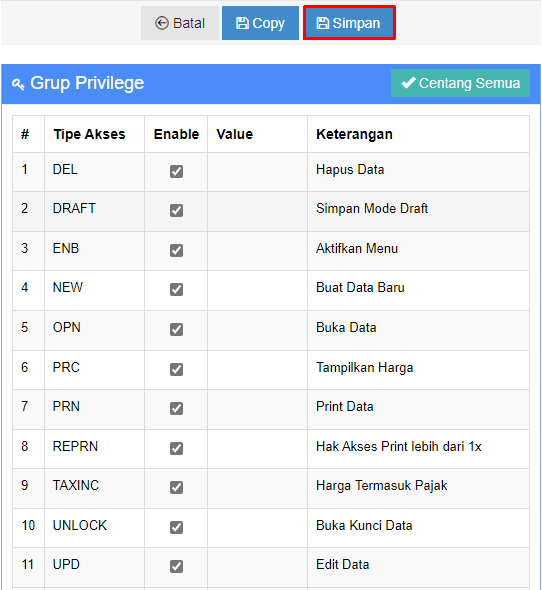Uncheck the PRC Tampilkan Harga checkbox
This screenshot has width=542, height=590.
pos(176,369)
